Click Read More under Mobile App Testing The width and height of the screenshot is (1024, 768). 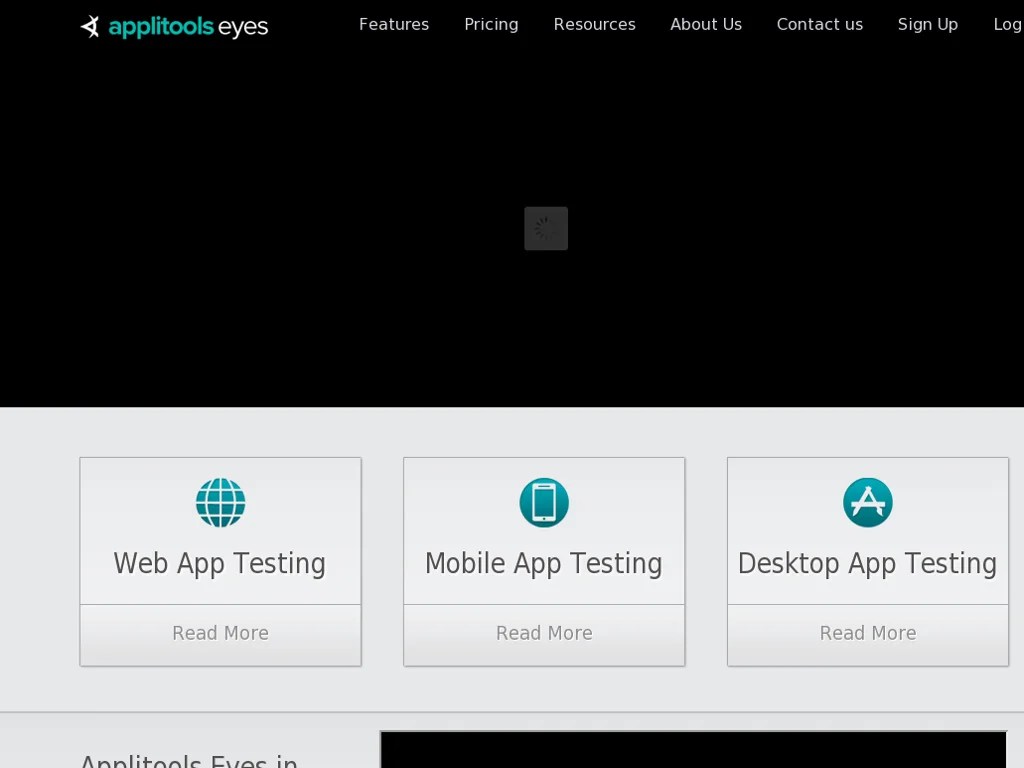pos(544,633)
